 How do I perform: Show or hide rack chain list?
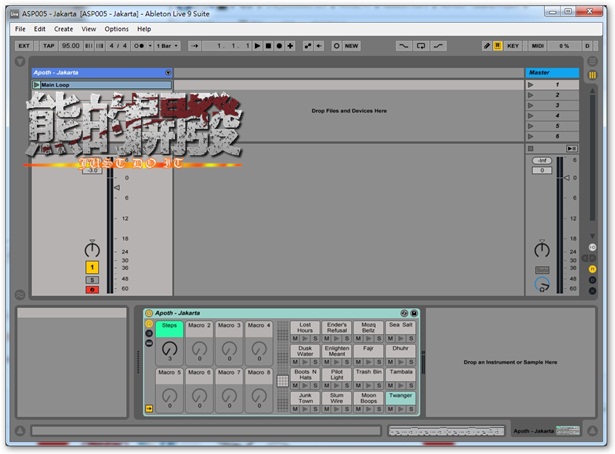[x=149, y=333]
